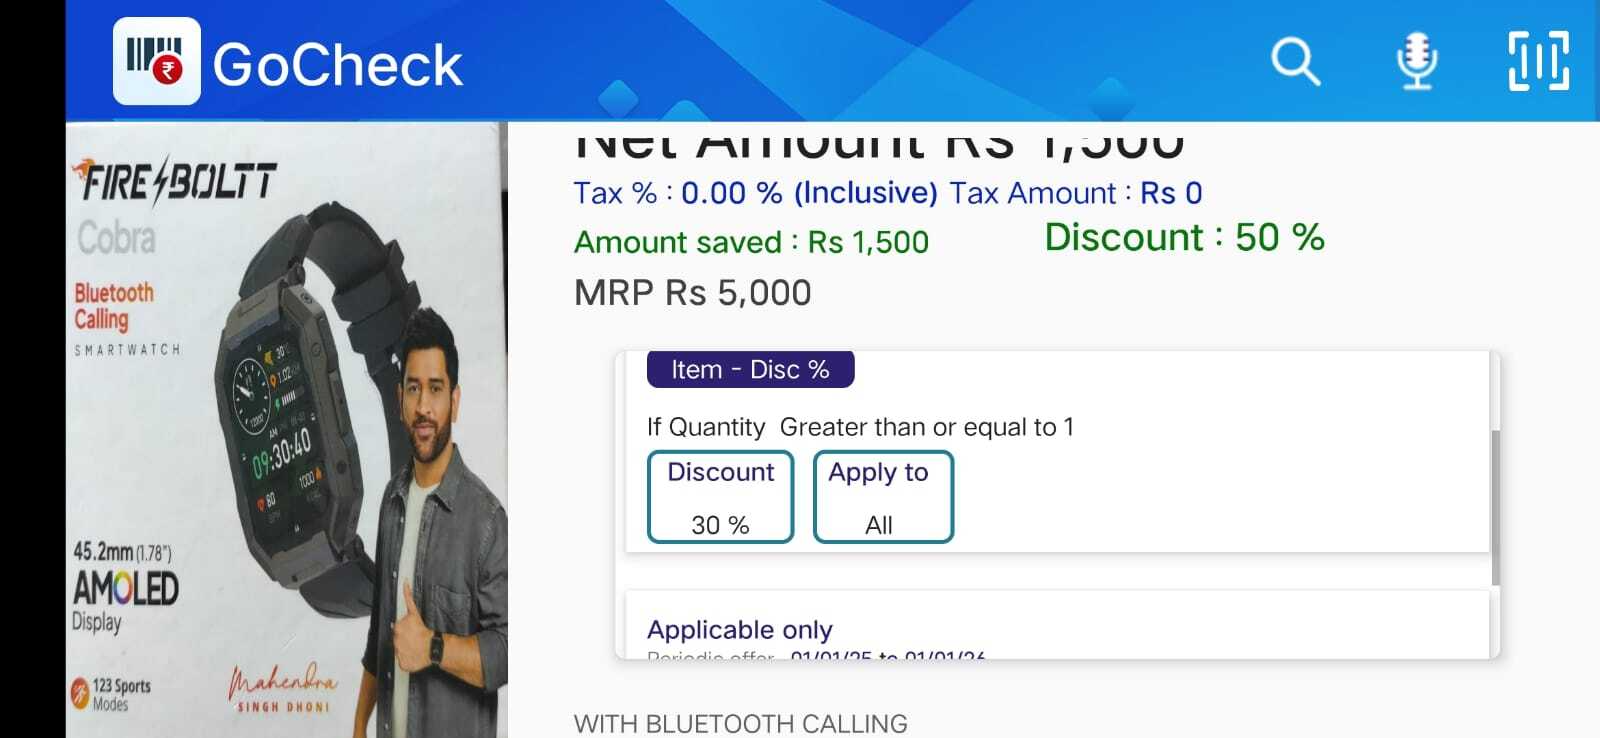The width and height of the screenshot is (1600, 738).
Task: Click the Apply to All box
Action: point(883,497)
